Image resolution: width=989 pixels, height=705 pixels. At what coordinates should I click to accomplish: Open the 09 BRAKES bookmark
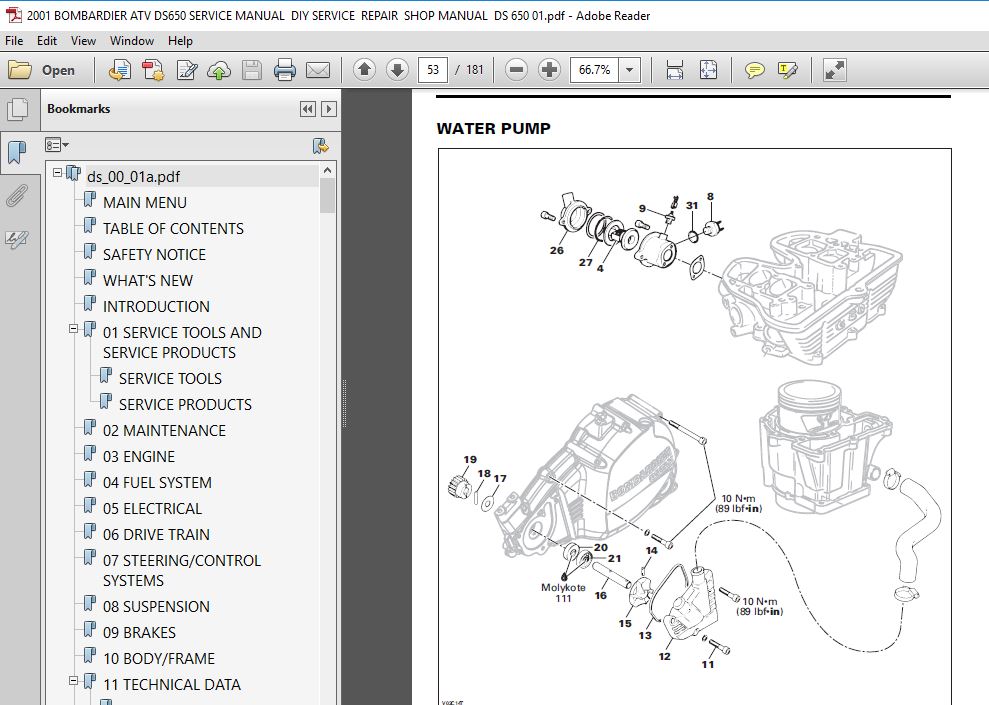point(139,632)
